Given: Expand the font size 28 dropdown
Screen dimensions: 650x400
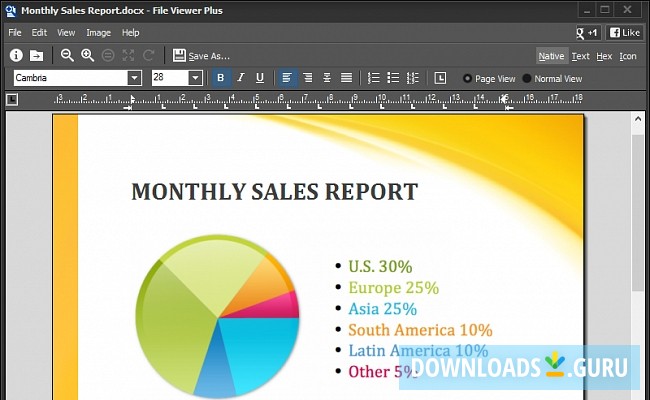Looking at the screenshot, I should (x=195, y=78).
